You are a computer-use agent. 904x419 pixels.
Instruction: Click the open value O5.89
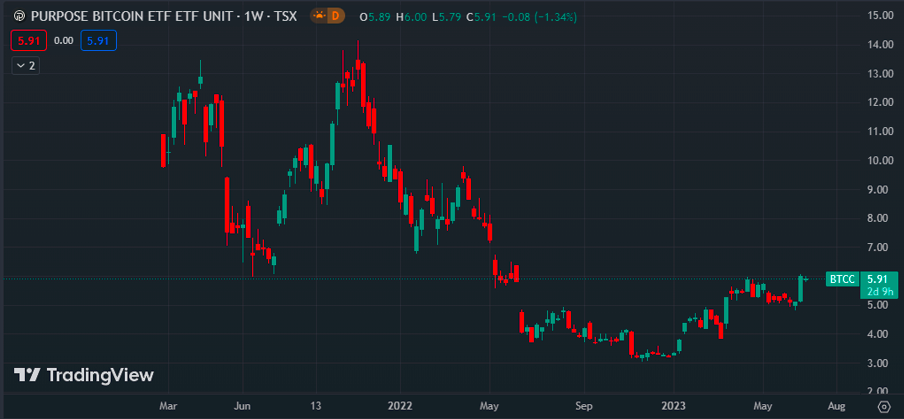click(376, 17)
